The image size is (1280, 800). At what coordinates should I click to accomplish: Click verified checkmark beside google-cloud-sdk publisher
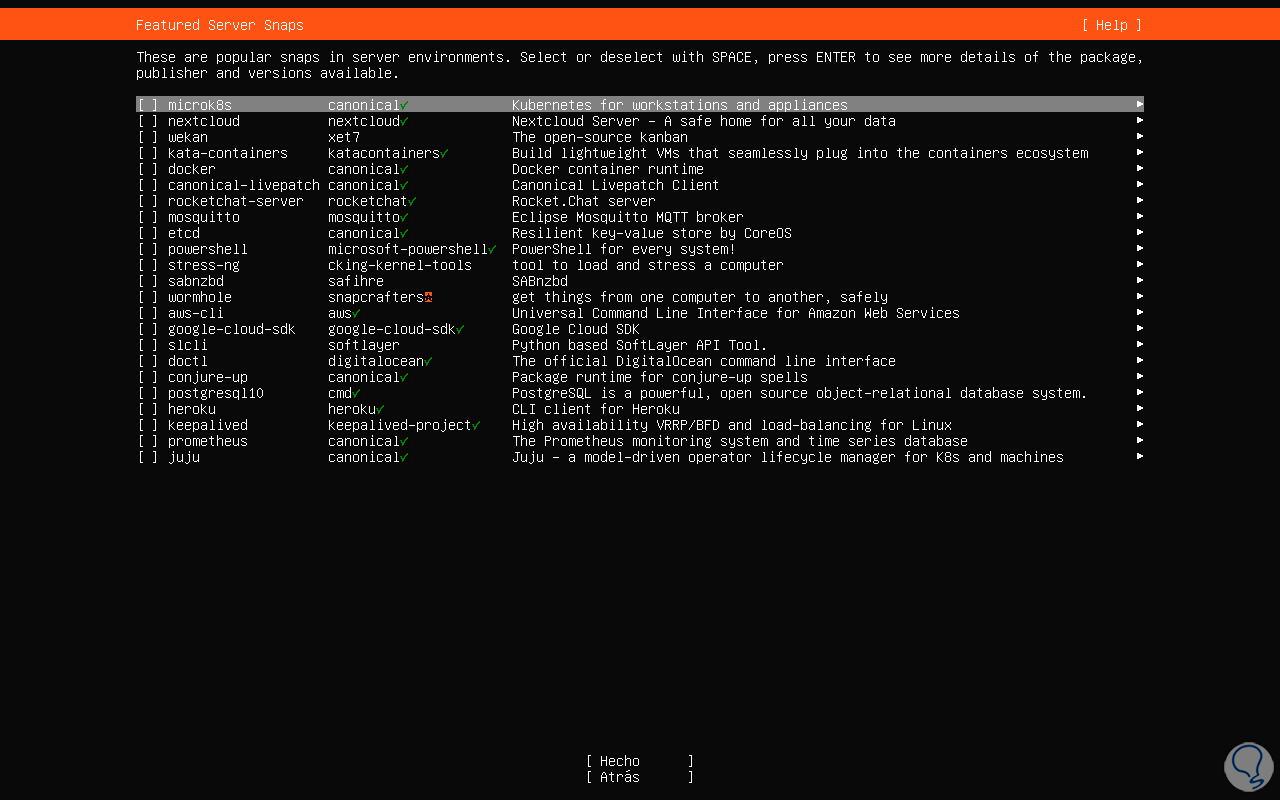click(460, 329)
